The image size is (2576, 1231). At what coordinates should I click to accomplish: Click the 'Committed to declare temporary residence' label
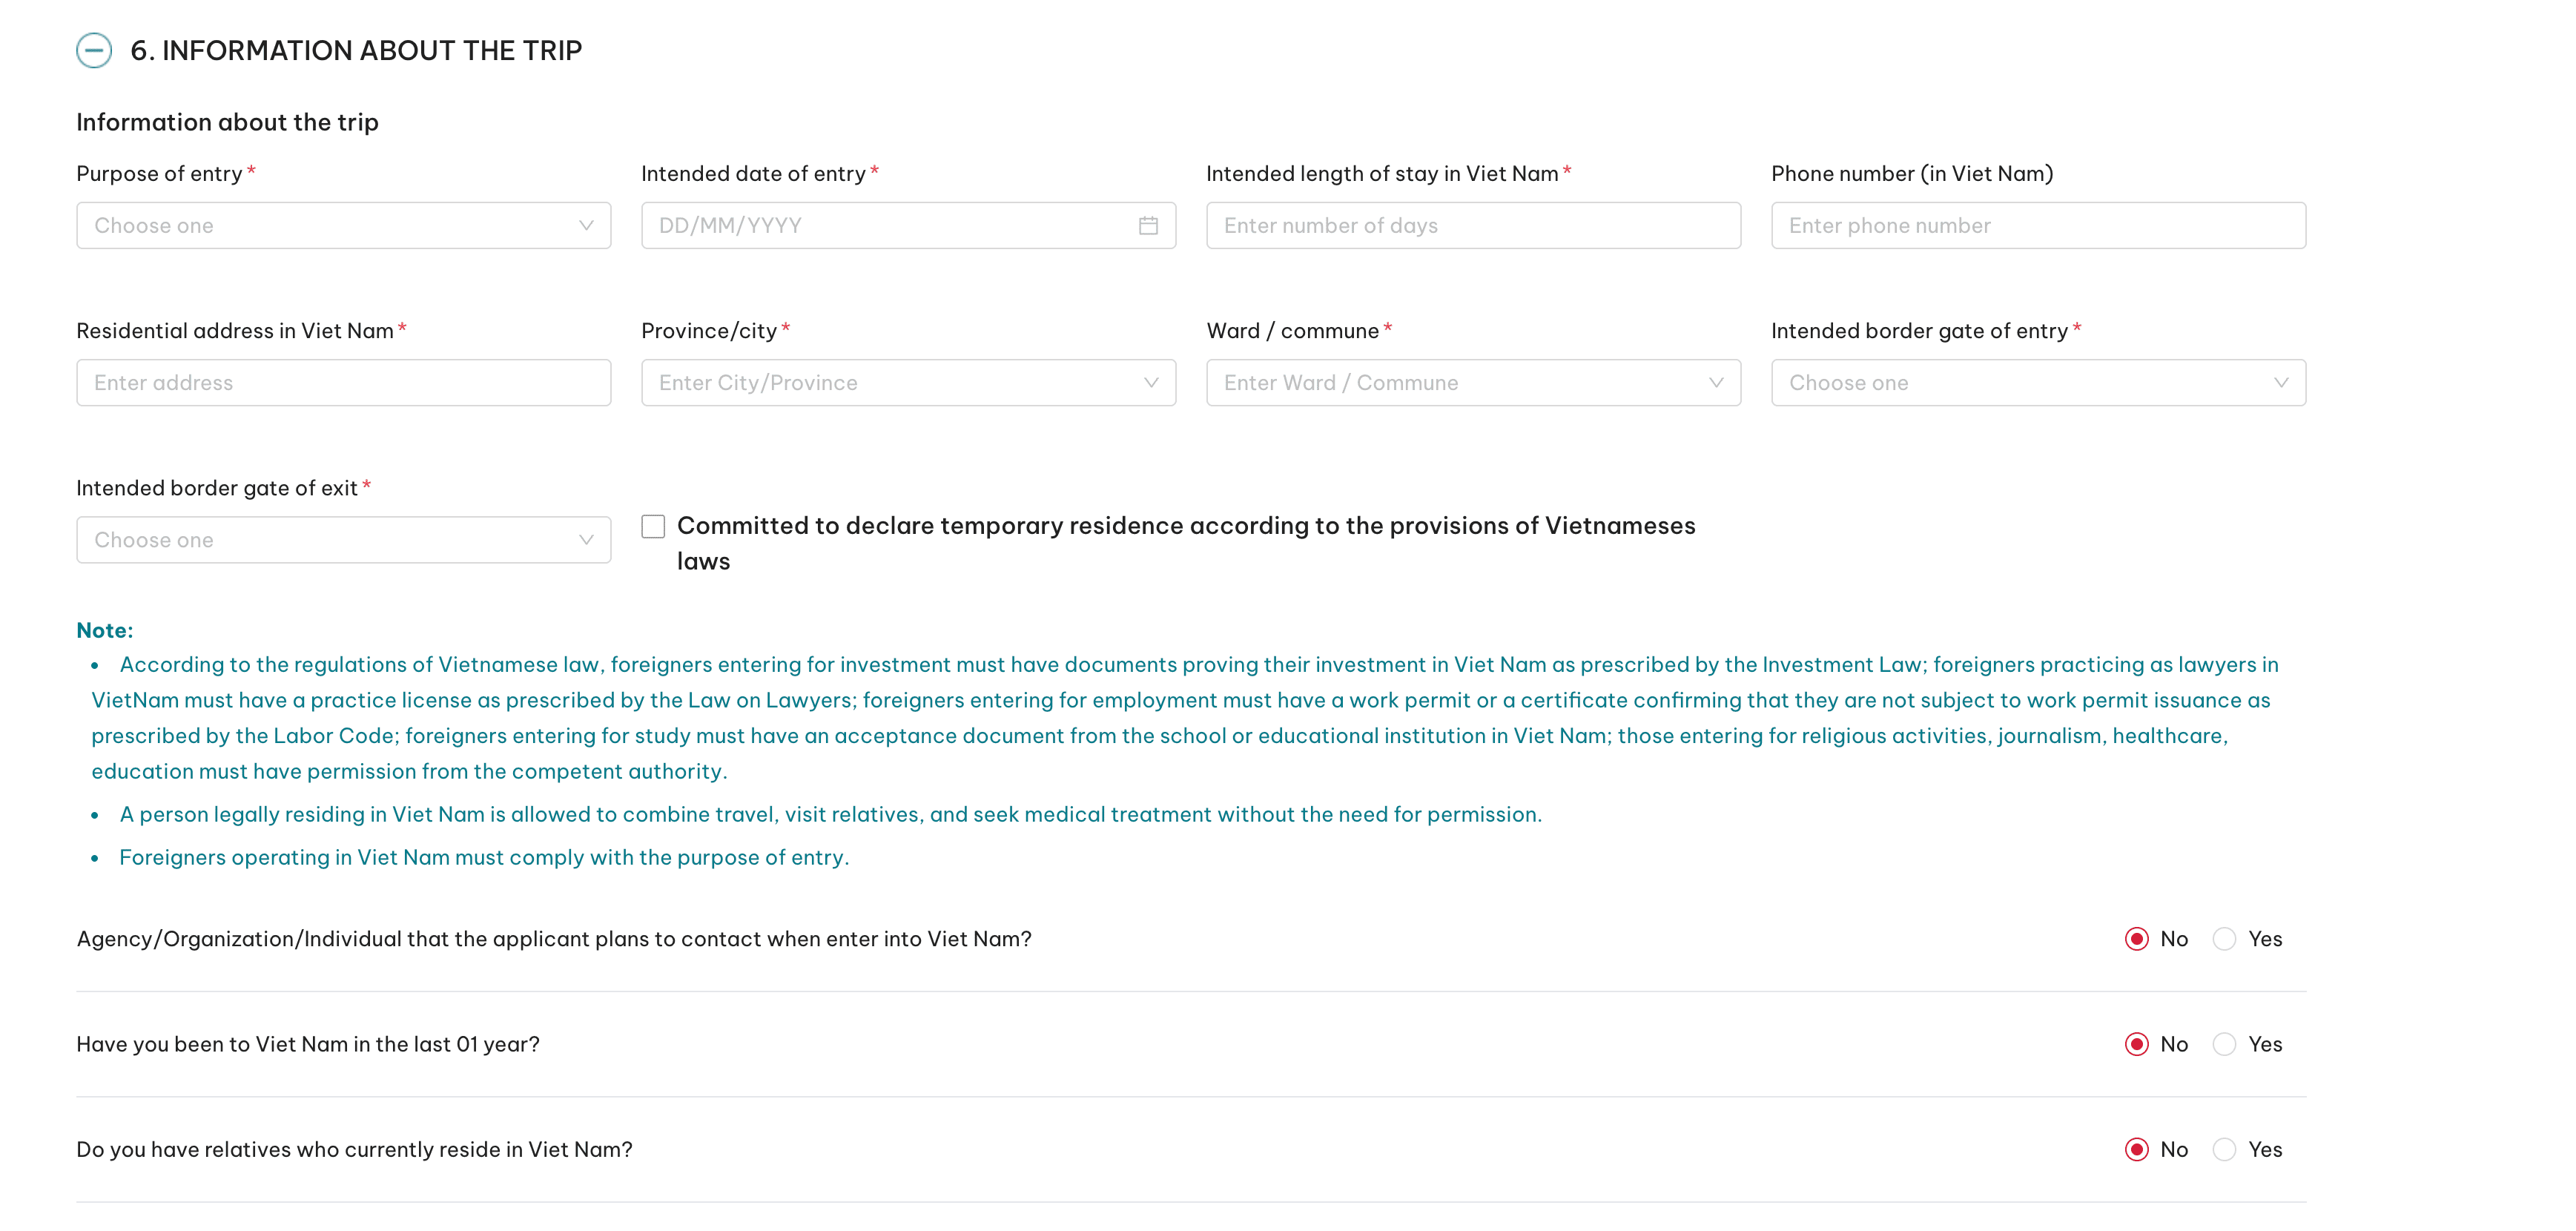[x=1186, y=544]
